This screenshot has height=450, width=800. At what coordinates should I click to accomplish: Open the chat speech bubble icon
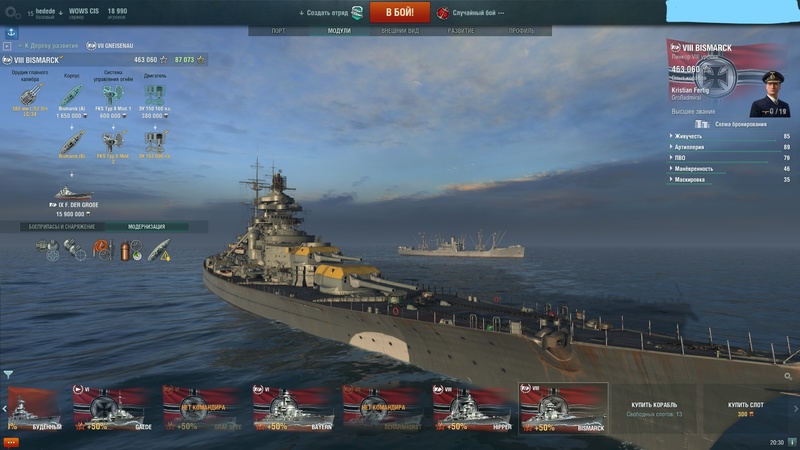[11, 442]
